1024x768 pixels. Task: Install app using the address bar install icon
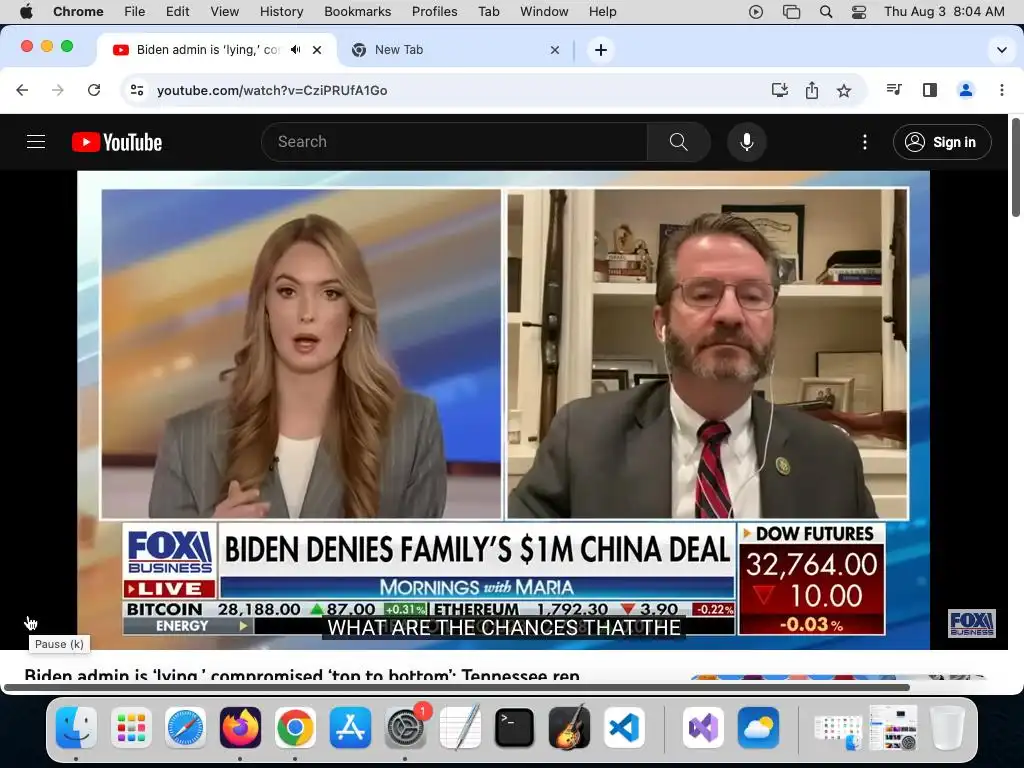coord(779,90)
